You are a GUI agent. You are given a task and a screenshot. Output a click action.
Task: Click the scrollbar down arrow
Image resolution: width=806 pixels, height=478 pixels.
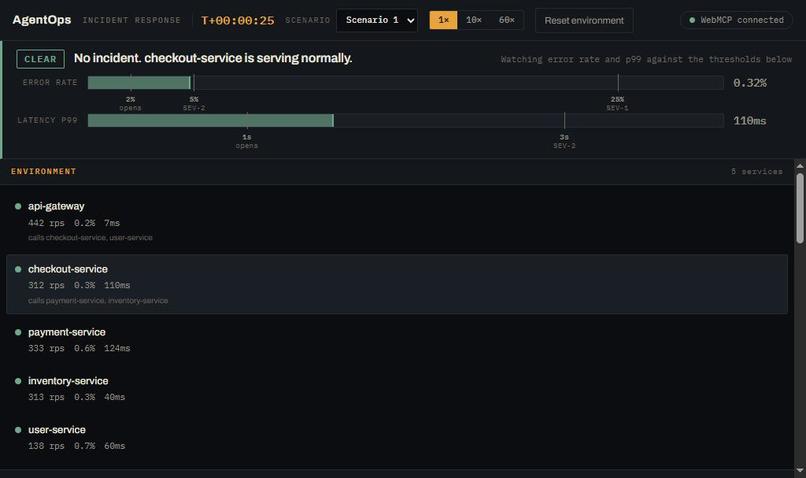point(800,470)
